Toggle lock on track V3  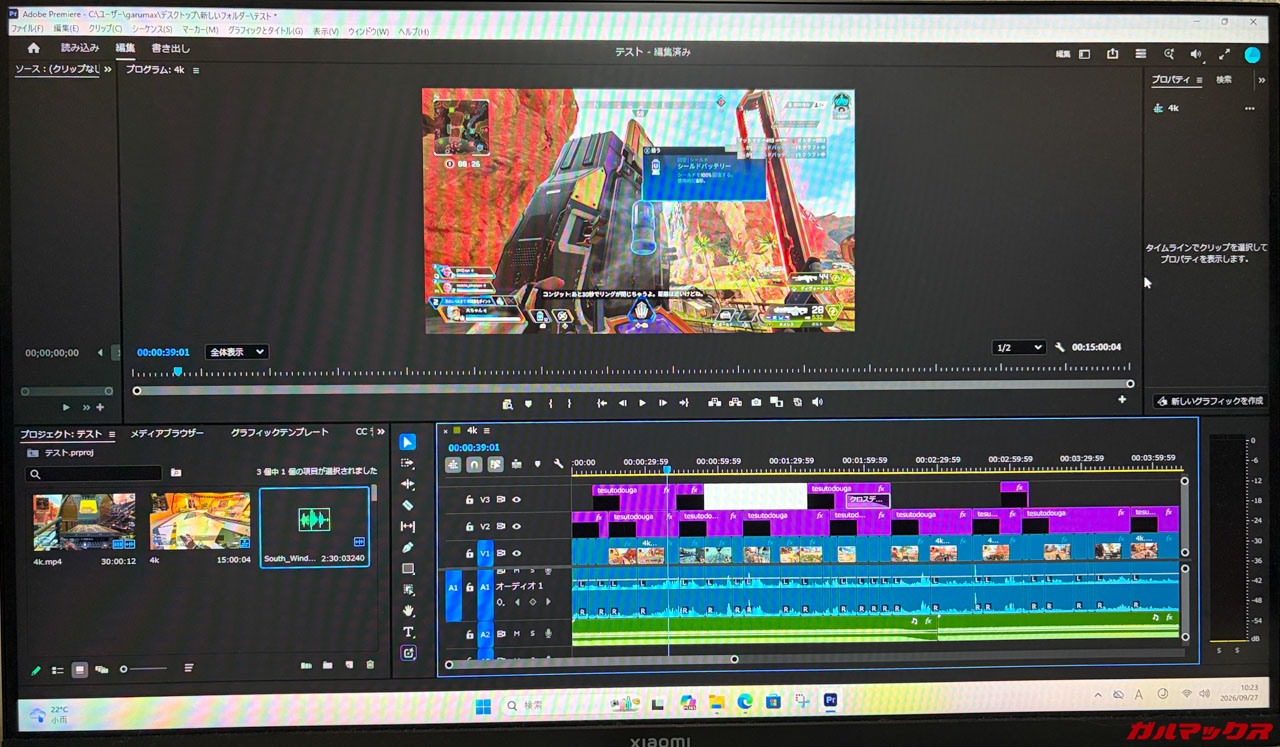469,499
